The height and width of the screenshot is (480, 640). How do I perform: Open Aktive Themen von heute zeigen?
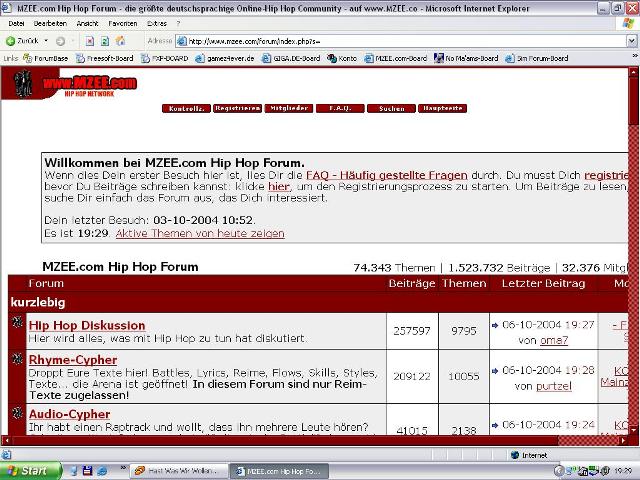pyautogui.click(x=200, y=233)
